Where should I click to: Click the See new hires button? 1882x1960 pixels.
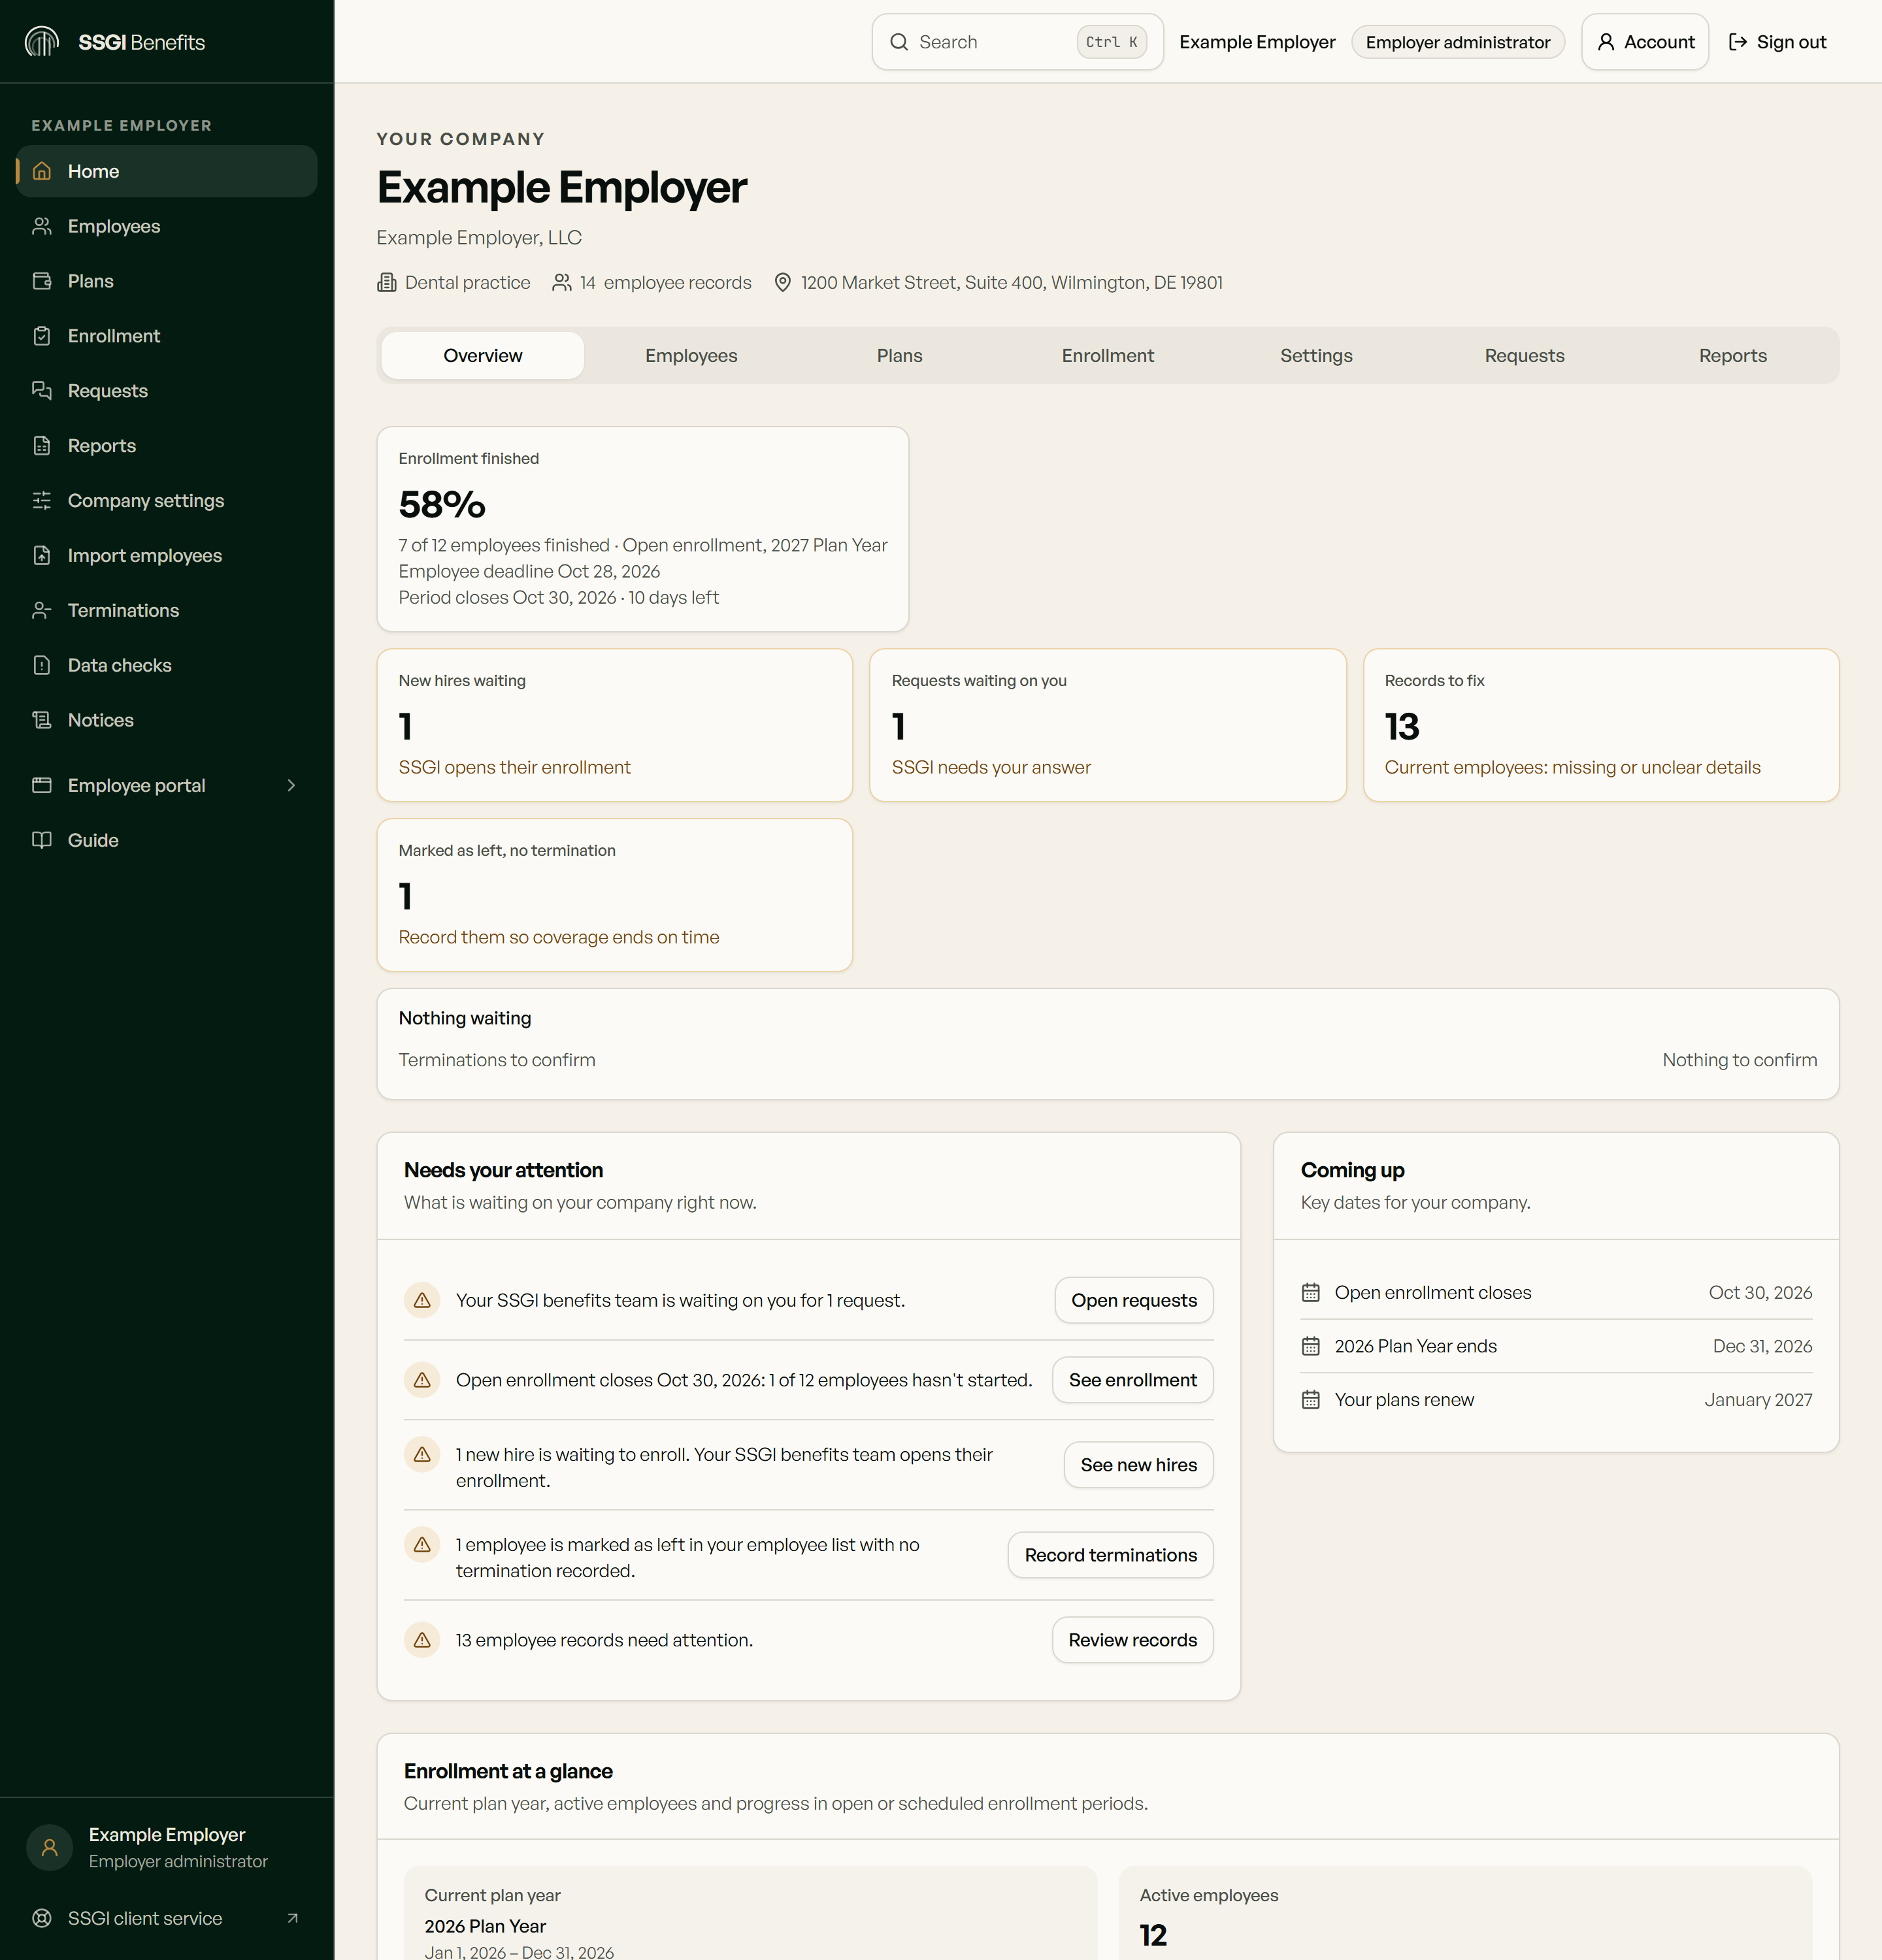point(1139,1465)
